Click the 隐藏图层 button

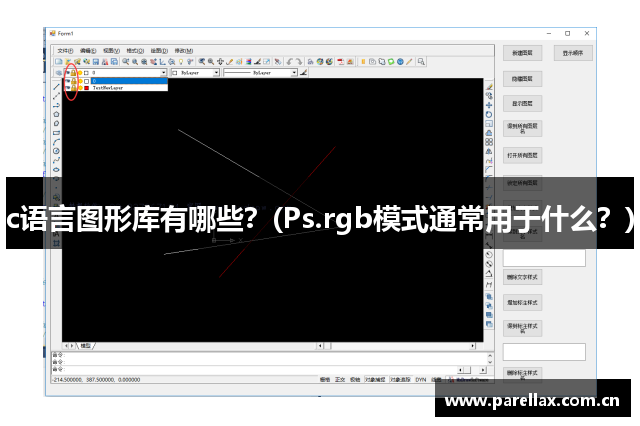pyautogui.click(x=522, y=79)
